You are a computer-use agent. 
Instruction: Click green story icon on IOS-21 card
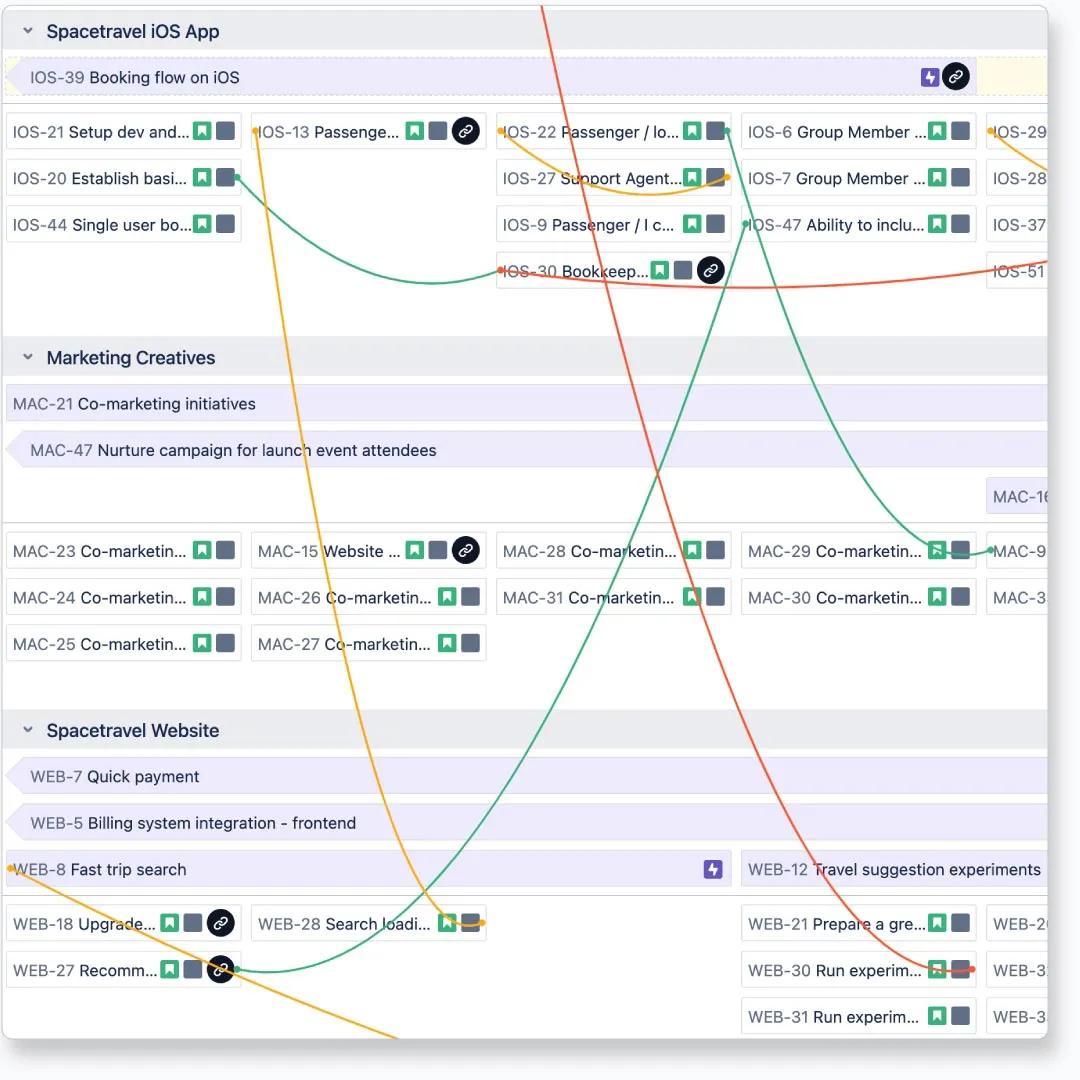[202, 131]
